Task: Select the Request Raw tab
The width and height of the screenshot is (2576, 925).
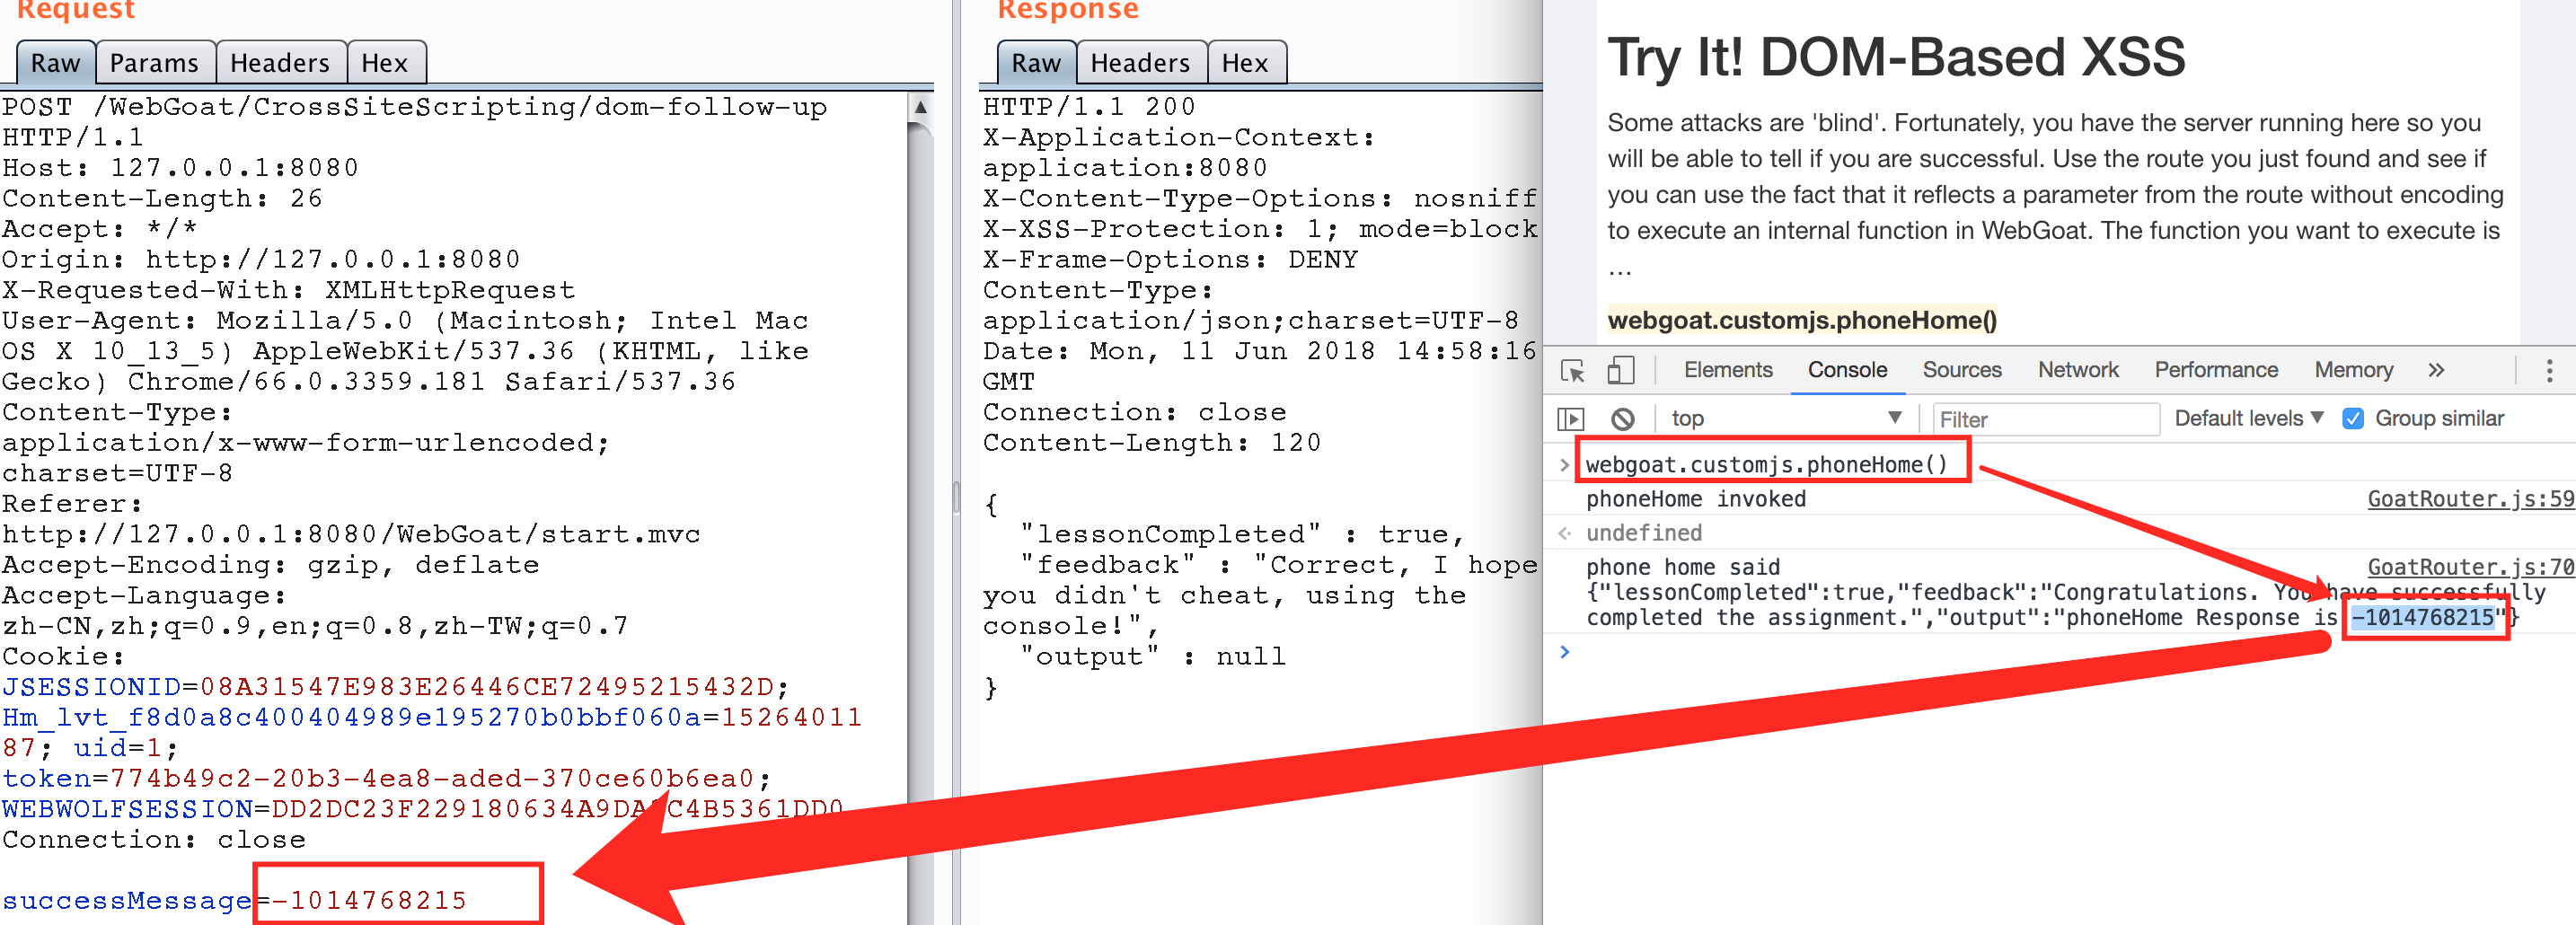Action: click(x=55, y=63)
